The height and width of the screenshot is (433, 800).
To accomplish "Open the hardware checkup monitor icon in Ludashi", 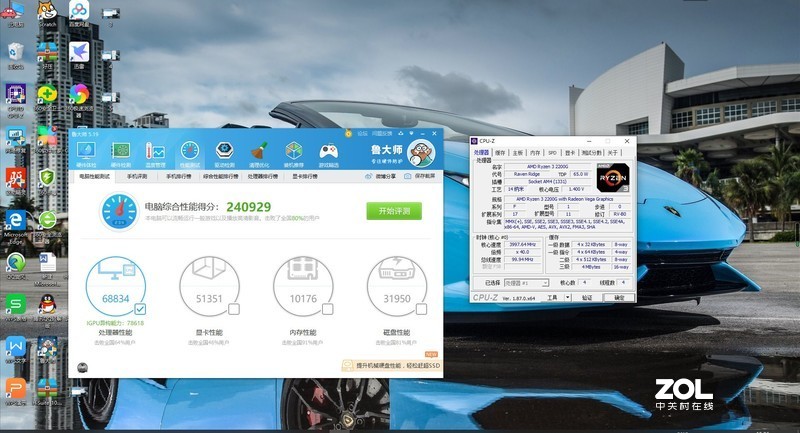I will click(x=86, y=151).
